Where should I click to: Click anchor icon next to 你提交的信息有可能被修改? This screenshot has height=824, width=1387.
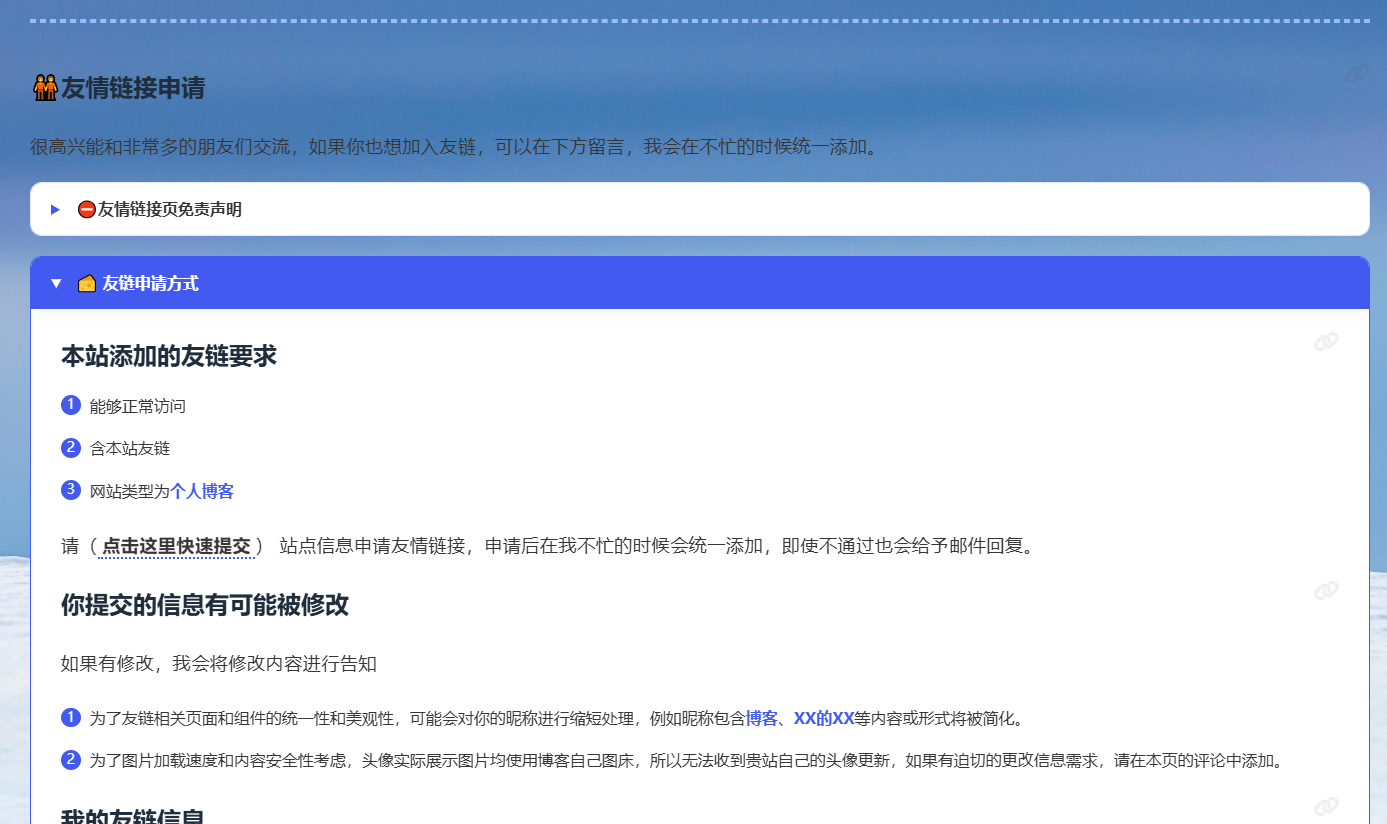point(1326,591)
